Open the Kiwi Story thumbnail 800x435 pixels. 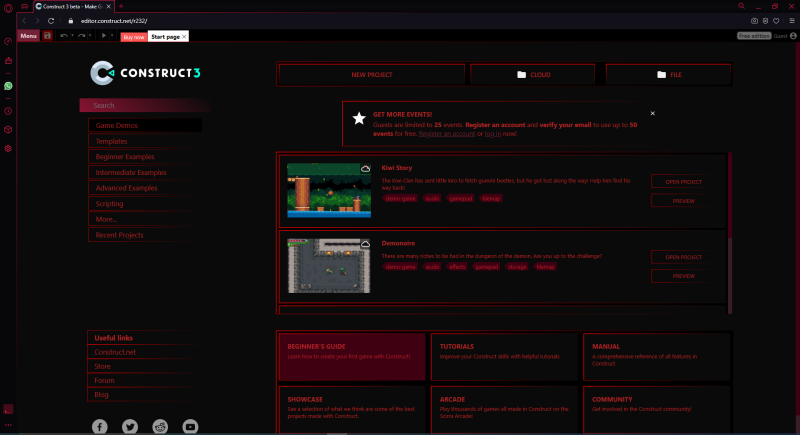pyautogui.click(x=329, y=190)
